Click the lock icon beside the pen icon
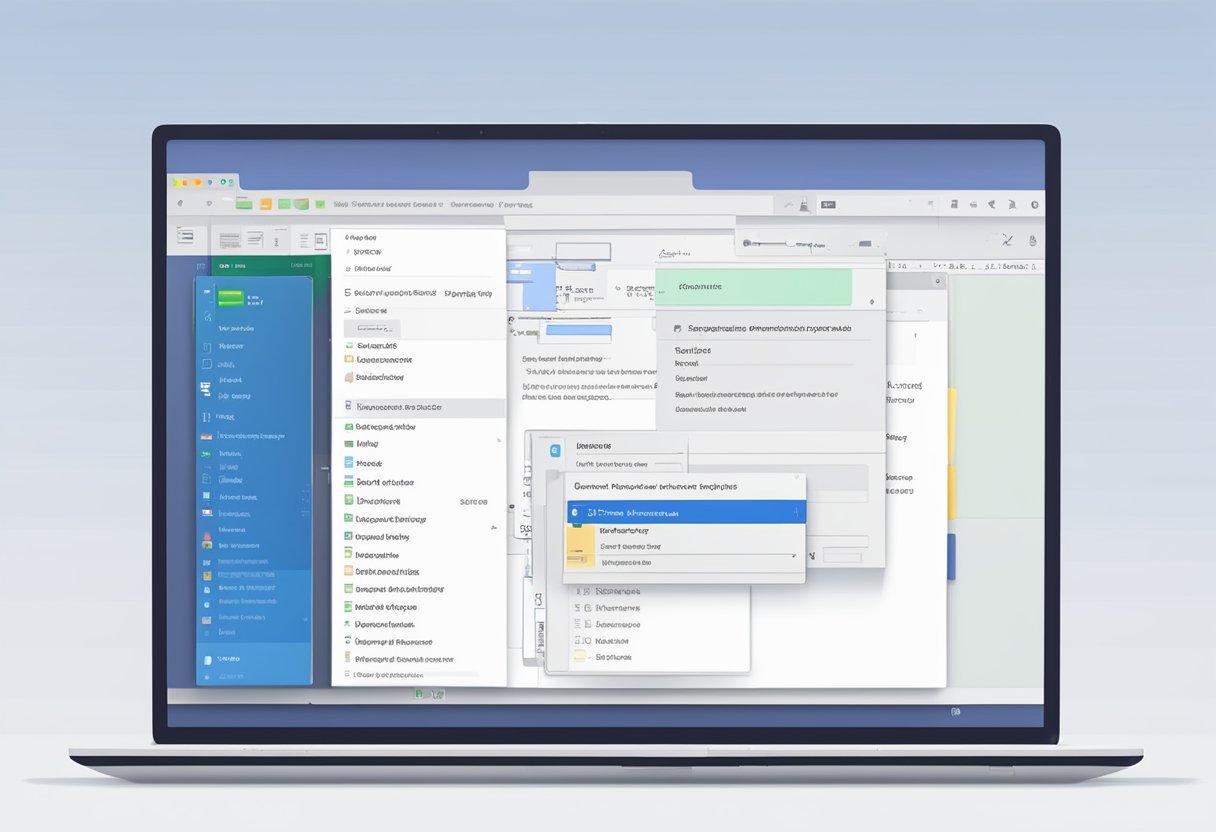1216x832 pixels. tap(1031, 240)
